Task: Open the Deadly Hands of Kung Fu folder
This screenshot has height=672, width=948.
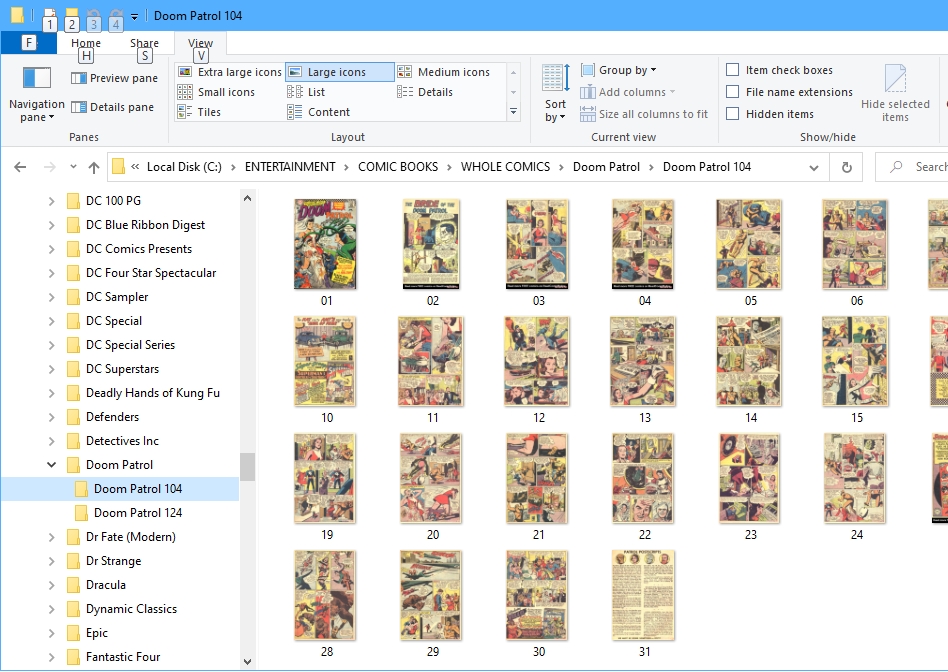Action: point(152,393)
